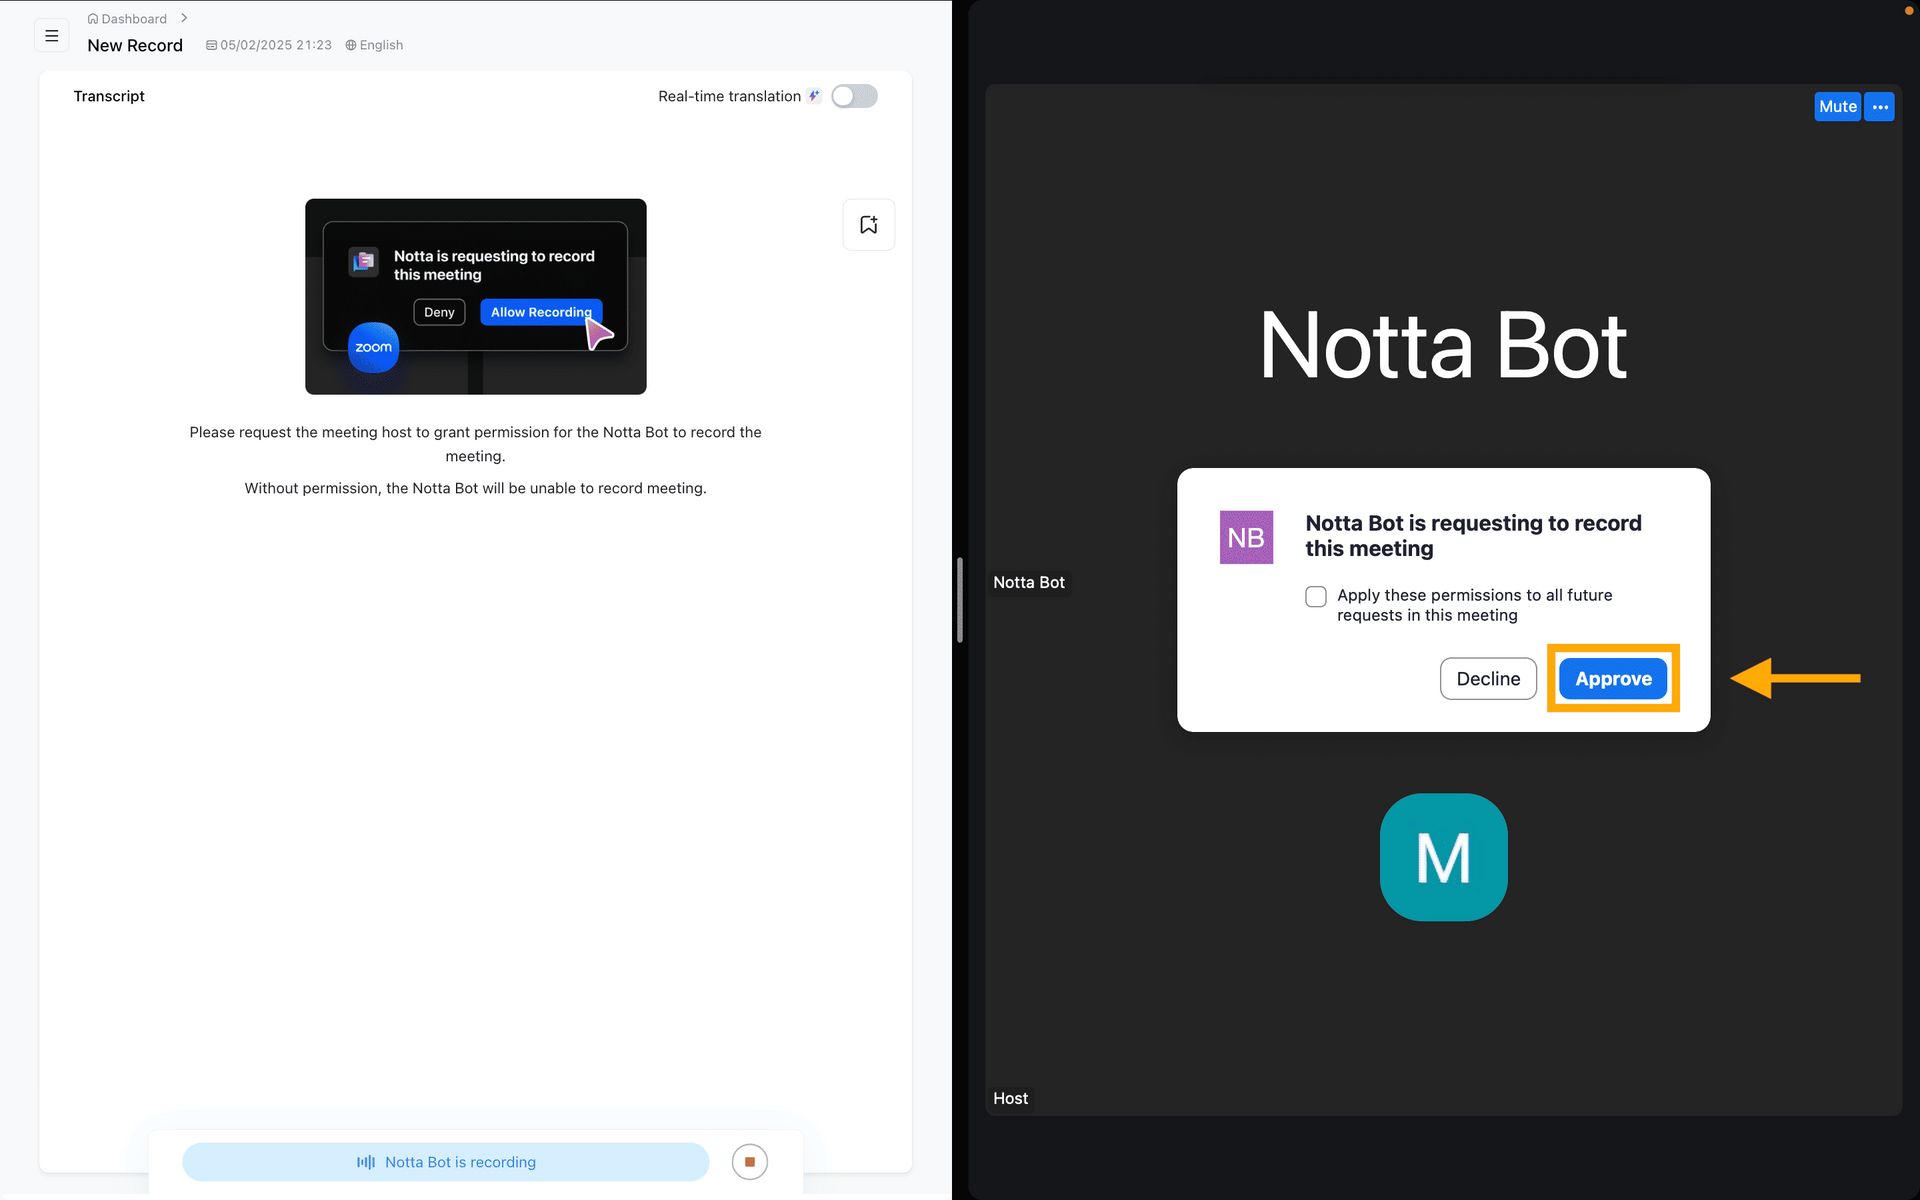The width and height of the screenshot is (1920, 1200).
Task: Click the Dashboard home icon
Action: pos(93,19)
